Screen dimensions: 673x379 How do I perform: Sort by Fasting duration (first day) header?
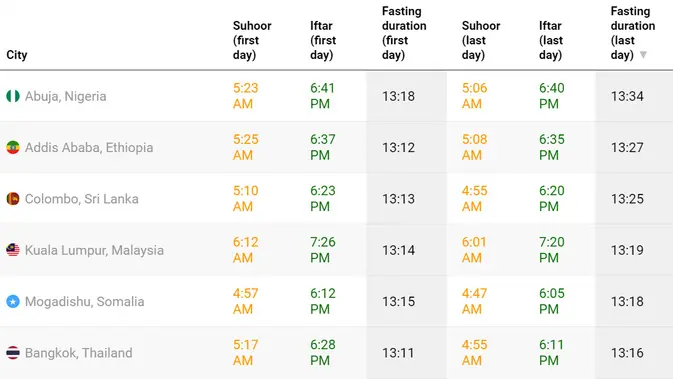click(x=404, y=33)
